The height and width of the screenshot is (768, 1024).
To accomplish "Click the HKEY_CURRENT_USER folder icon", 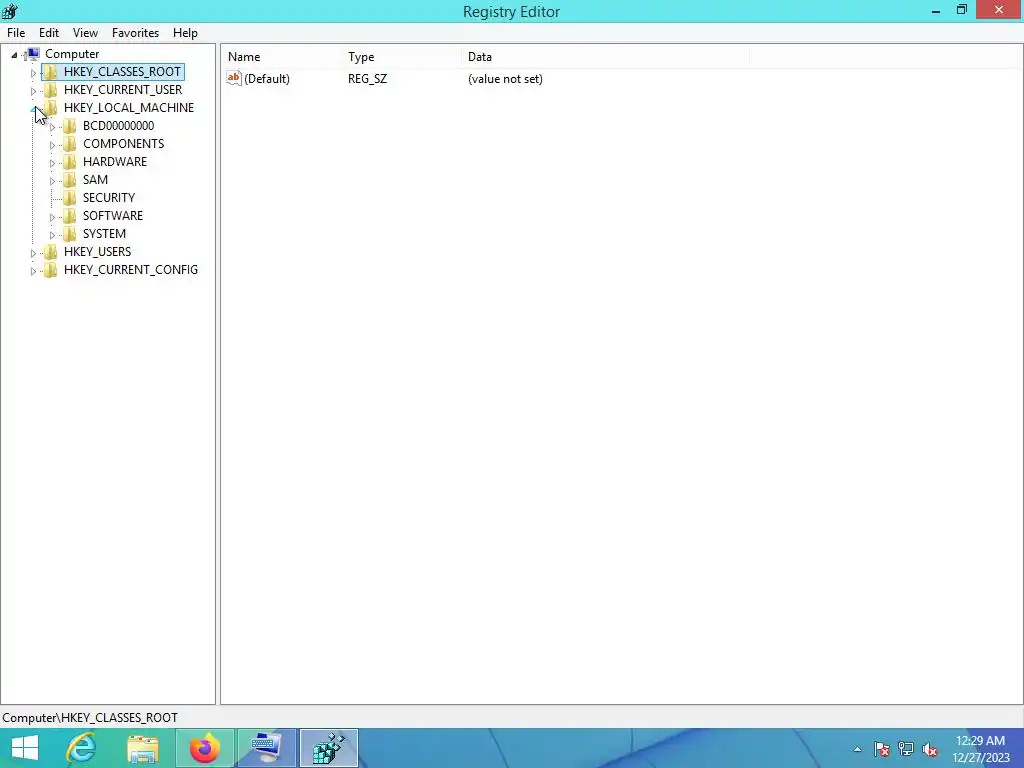I will pos(50,90).
